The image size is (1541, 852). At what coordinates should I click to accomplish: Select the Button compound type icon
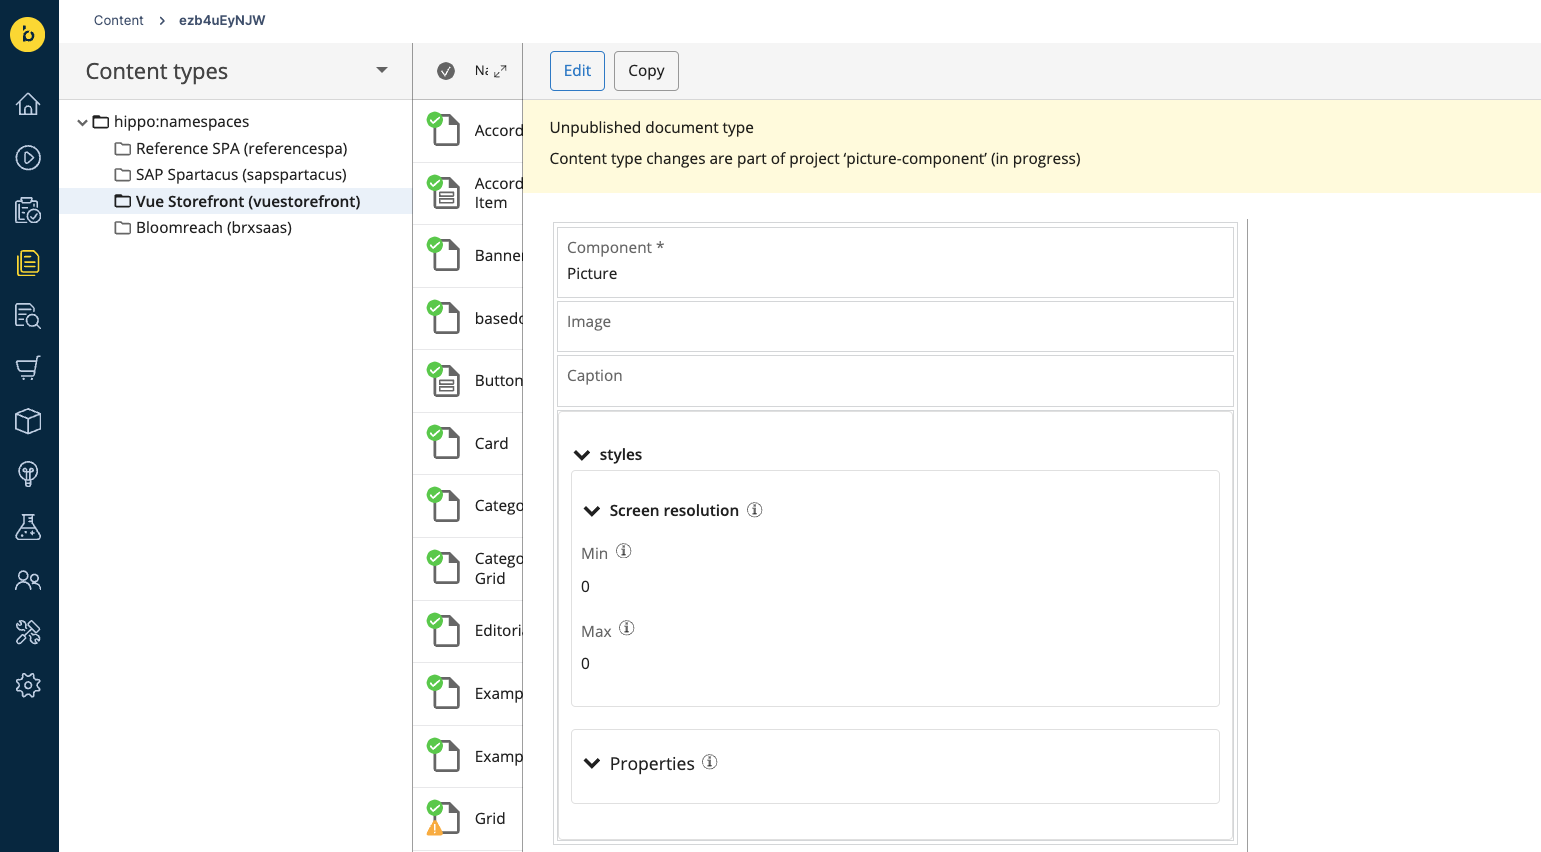click(444, 380)
